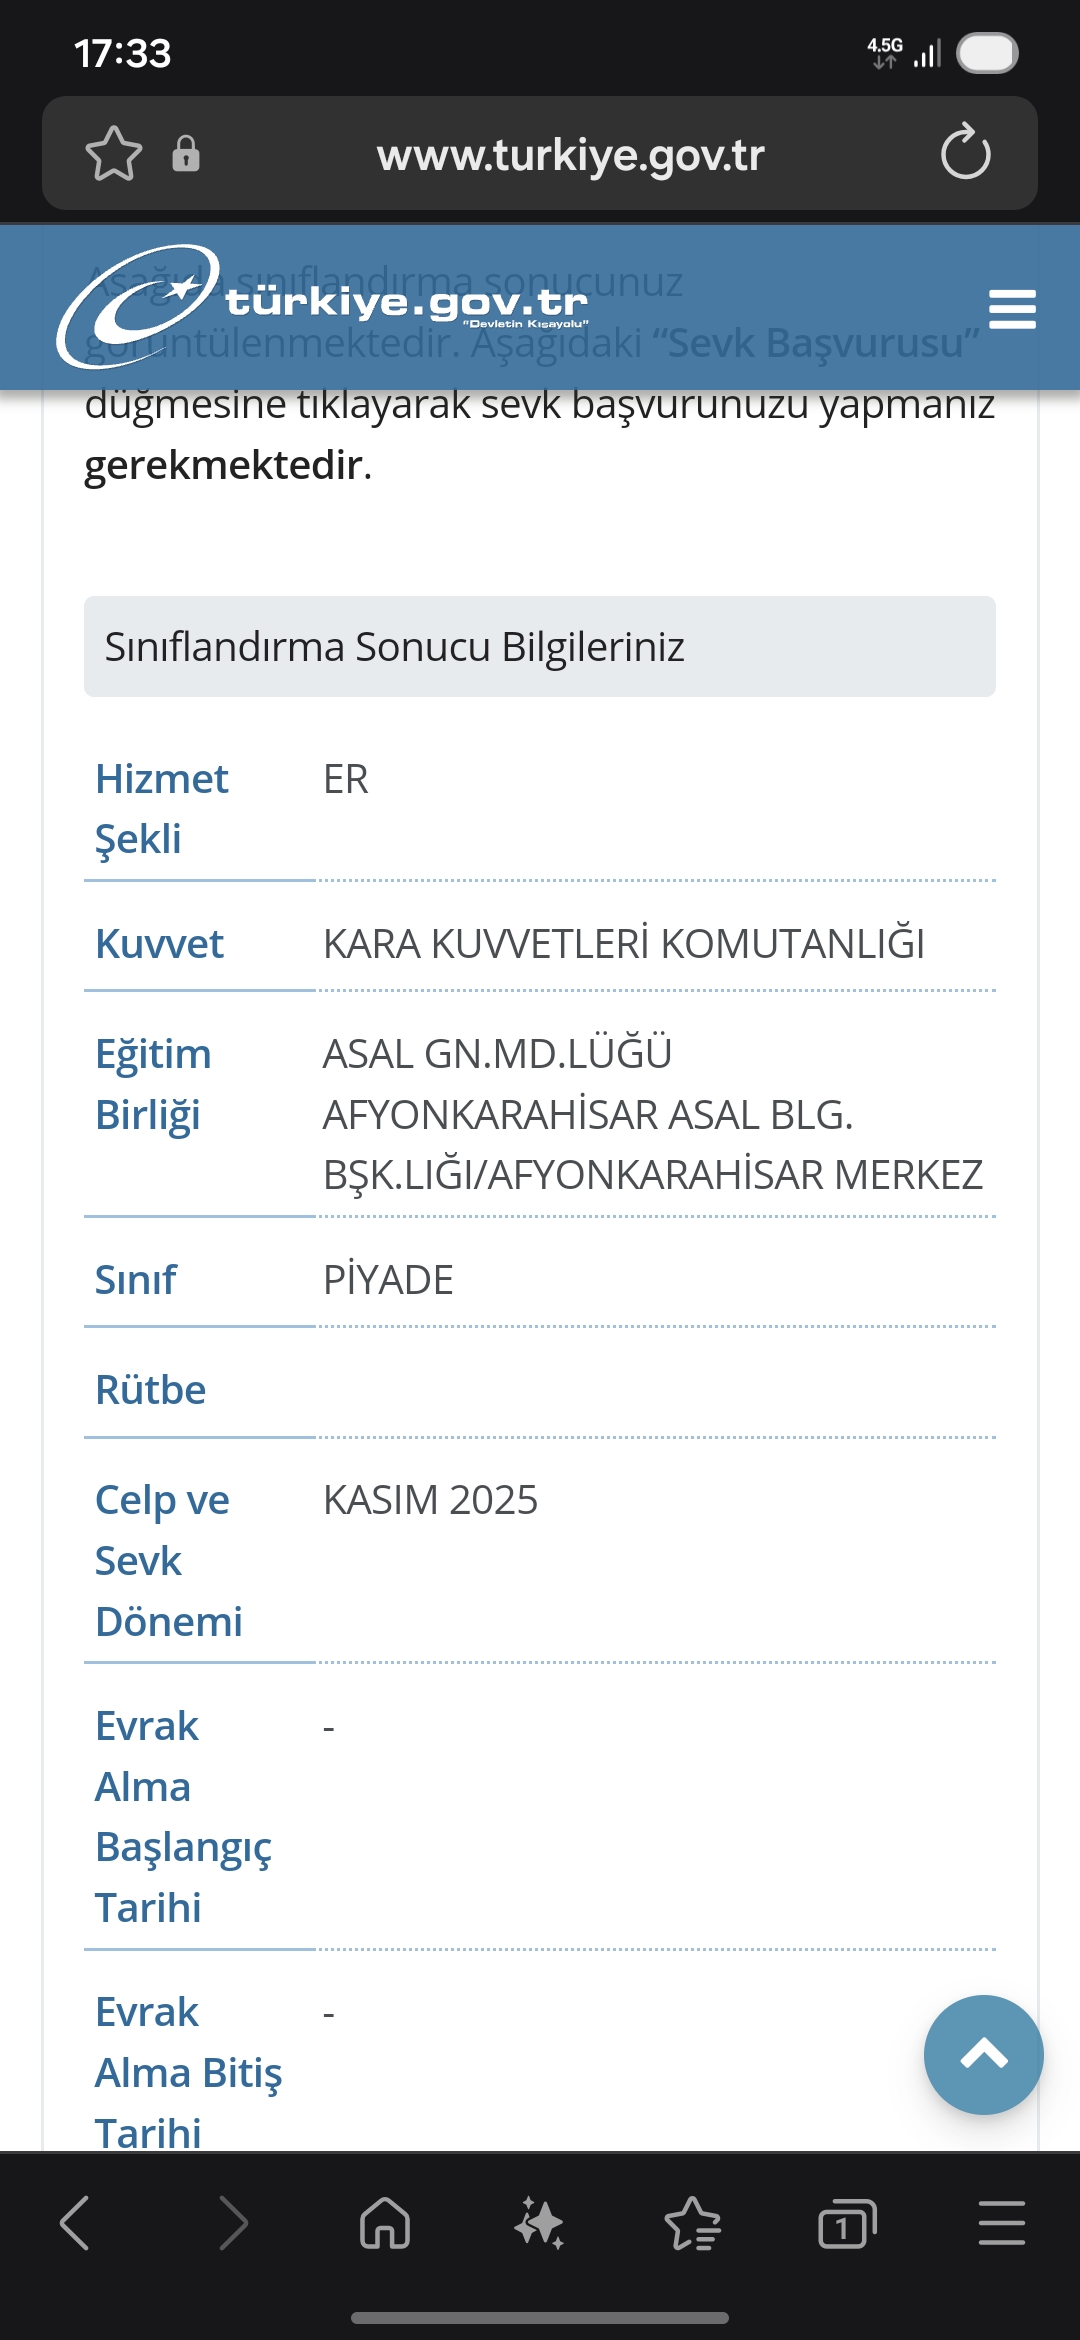Tap the AI sparkle assistant icon
Image resolution: width=1080 pixels, height=2340 pixels.
coord(539,2223)
